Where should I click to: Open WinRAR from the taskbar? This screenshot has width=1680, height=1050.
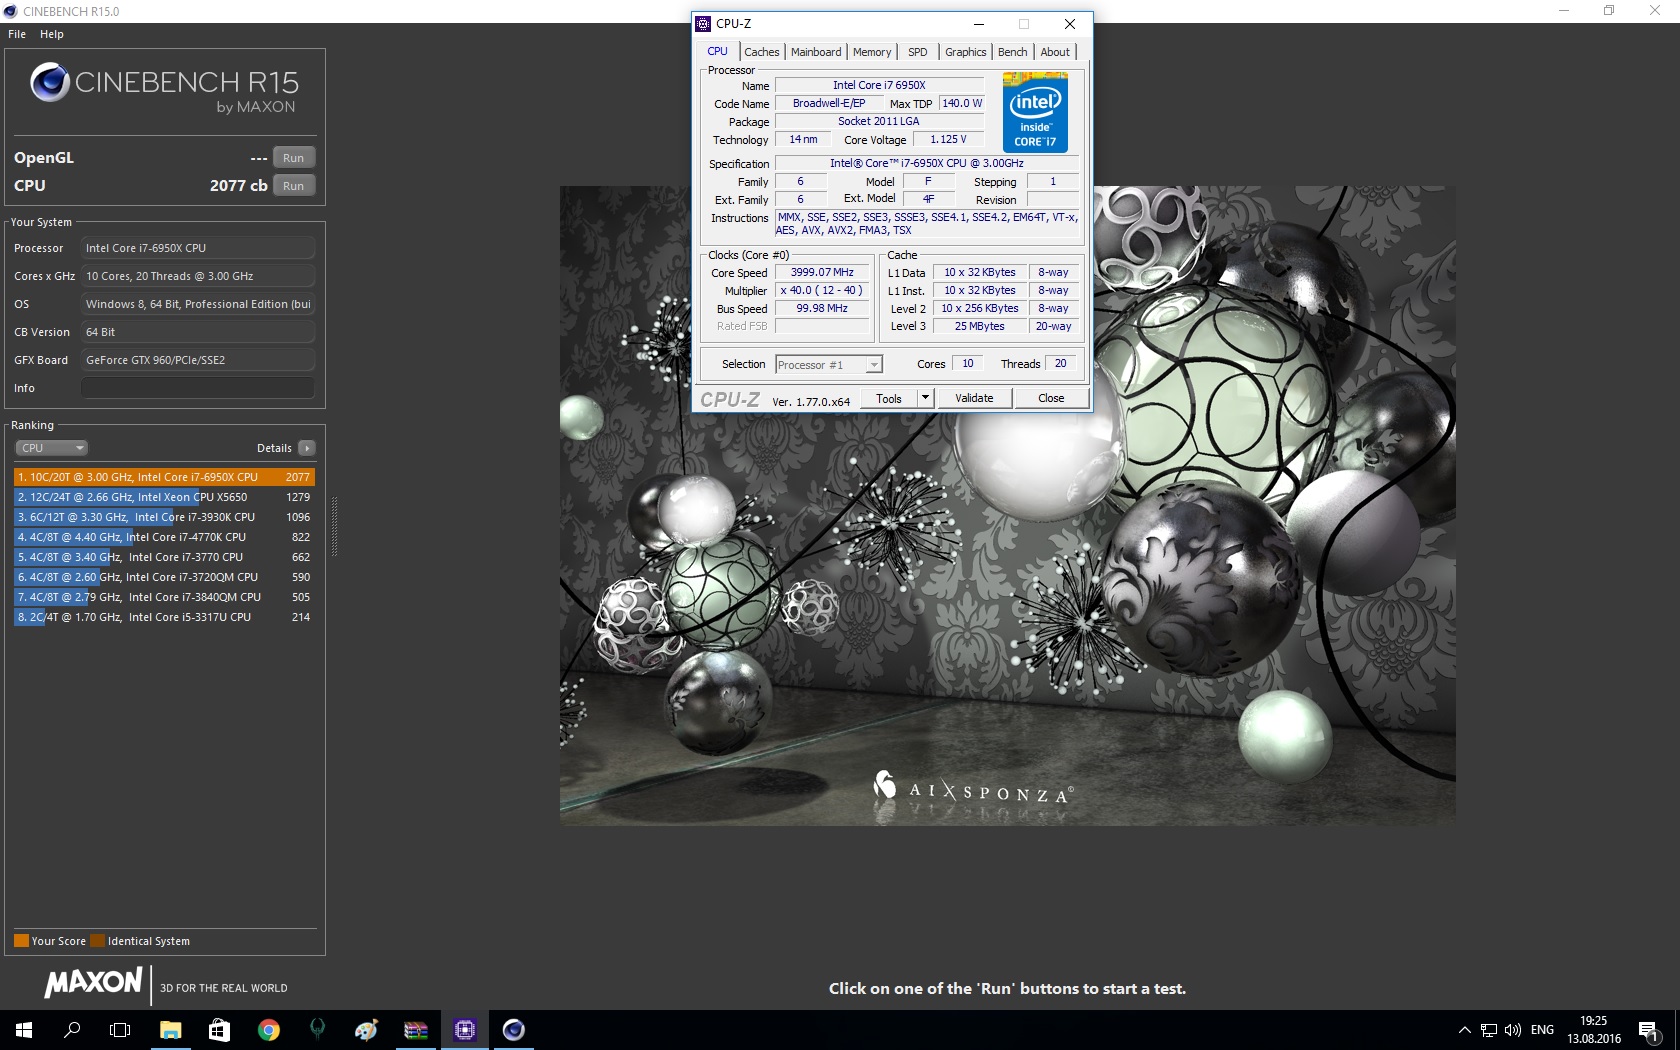click(415, 1029)
